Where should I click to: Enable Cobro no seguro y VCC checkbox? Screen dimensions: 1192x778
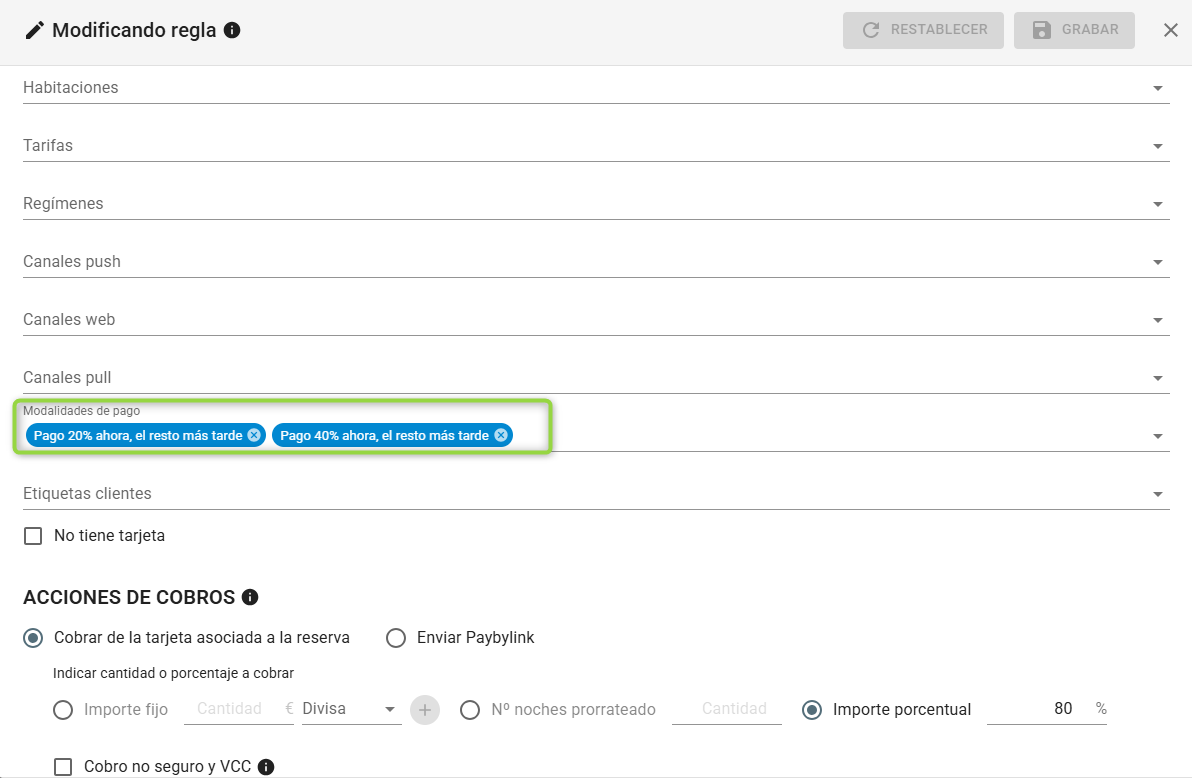pos(64,767)
